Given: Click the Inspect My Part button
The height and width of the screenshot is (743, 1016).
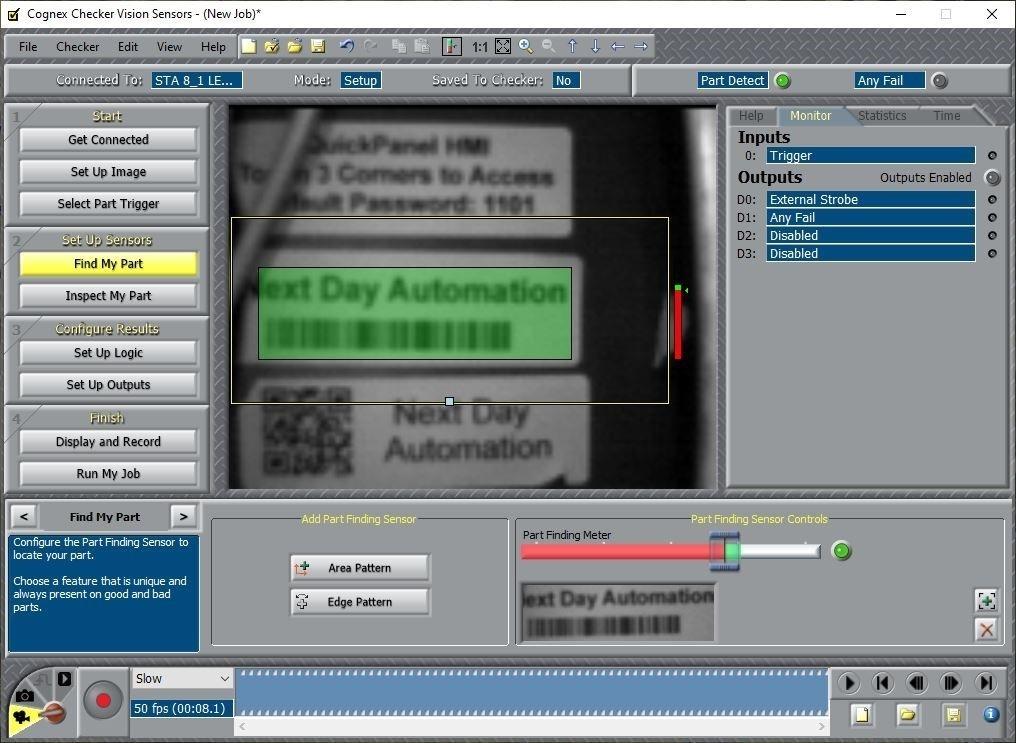Looking at the screenshot, I should [108, 296].
